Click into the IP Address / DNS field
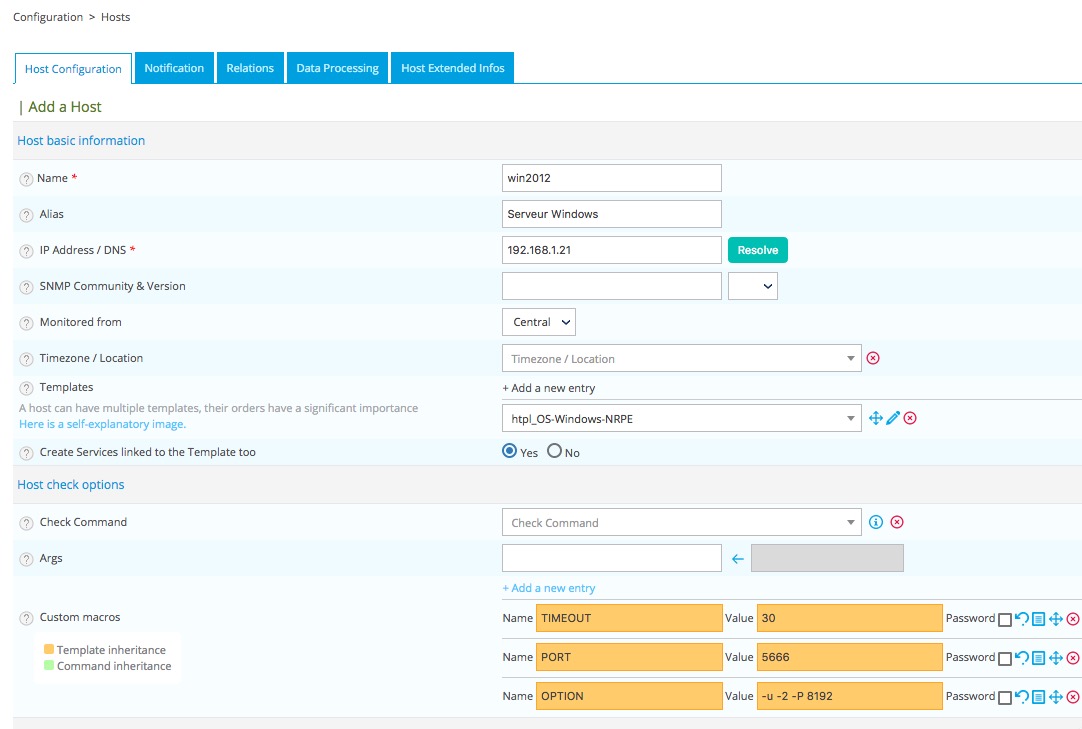The height and width of the screenshot is (729, 1082). tap(611, 250)
